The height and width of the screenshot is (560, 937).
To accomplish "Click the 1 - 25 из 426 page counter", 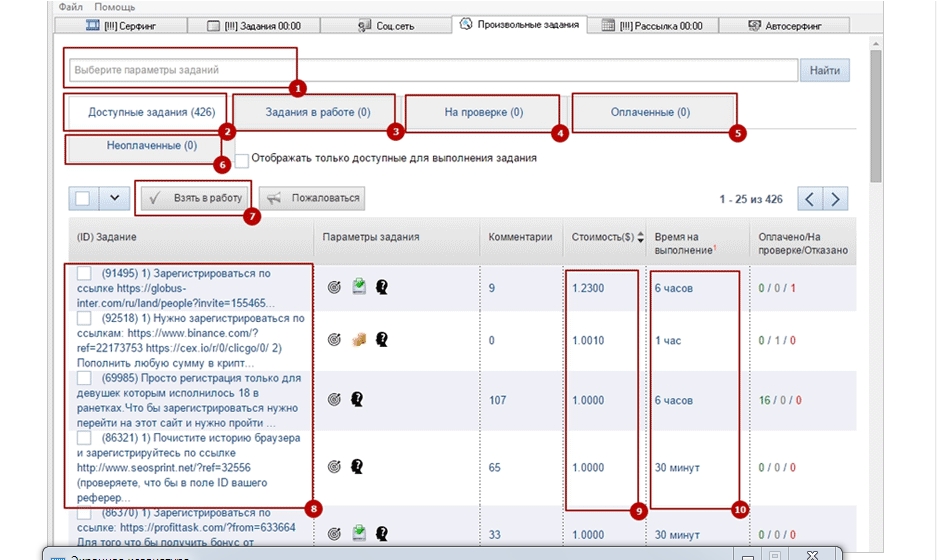I will point(751,199).
